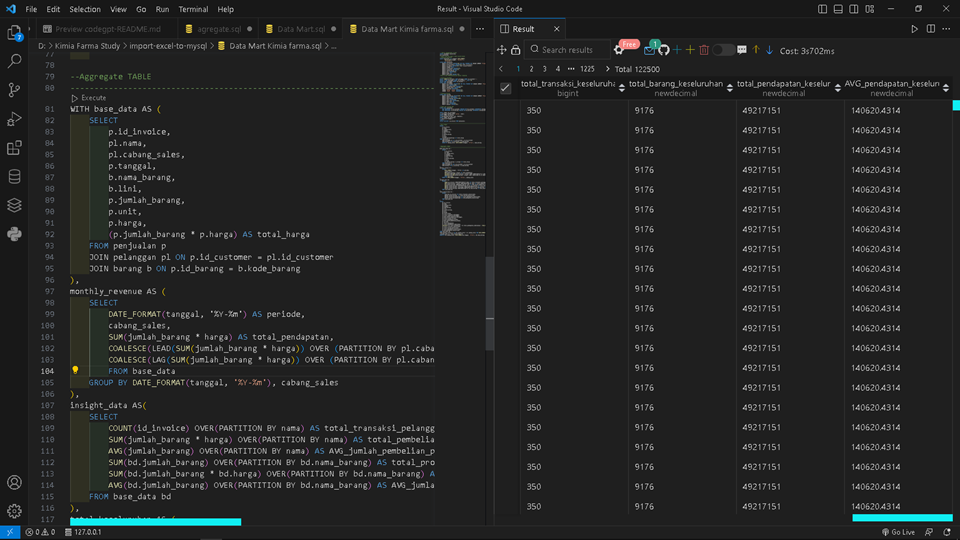Sort the total_barang_keseluruhan column
Image resolution: width=960 pixels, height=540 pixels.
pos(730,88)
